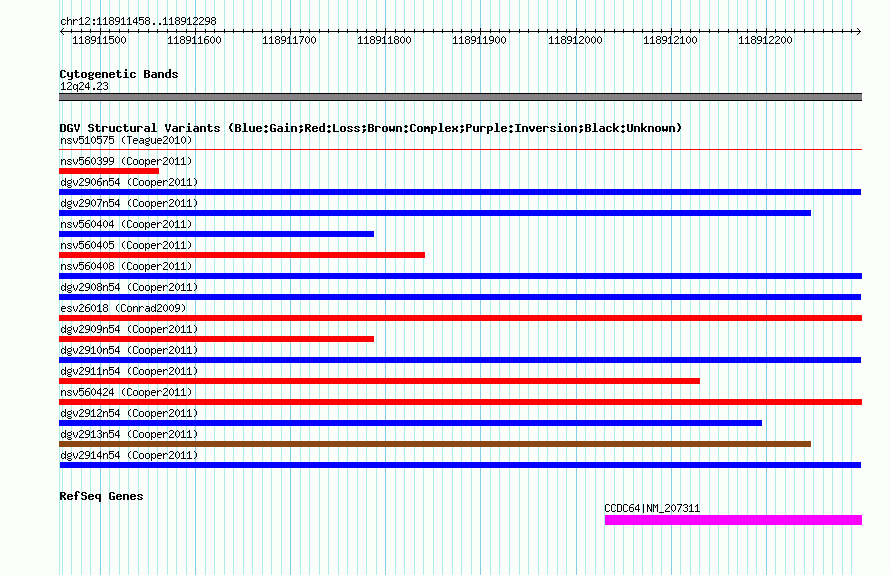Viewport: 890px width, 575px height.
Task: Click ruler position 118912200
Action: click(x=765, y=40)
